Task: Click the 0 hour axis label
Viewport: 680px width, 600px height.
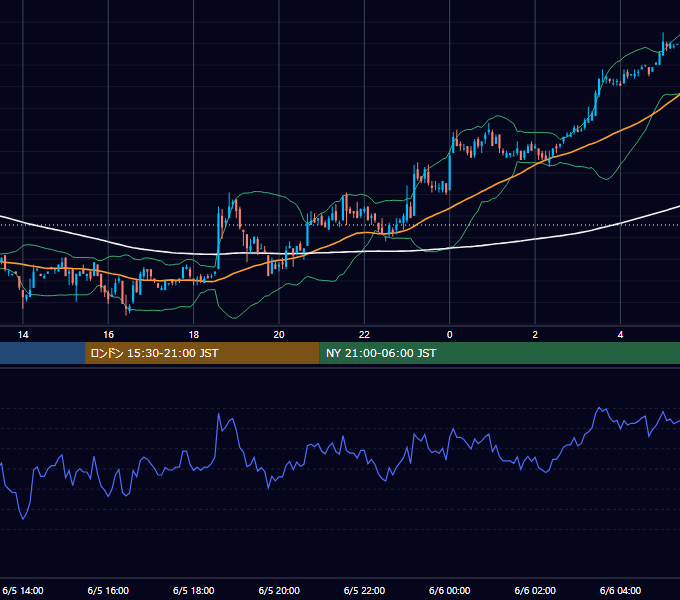Action: click(450, 335)
